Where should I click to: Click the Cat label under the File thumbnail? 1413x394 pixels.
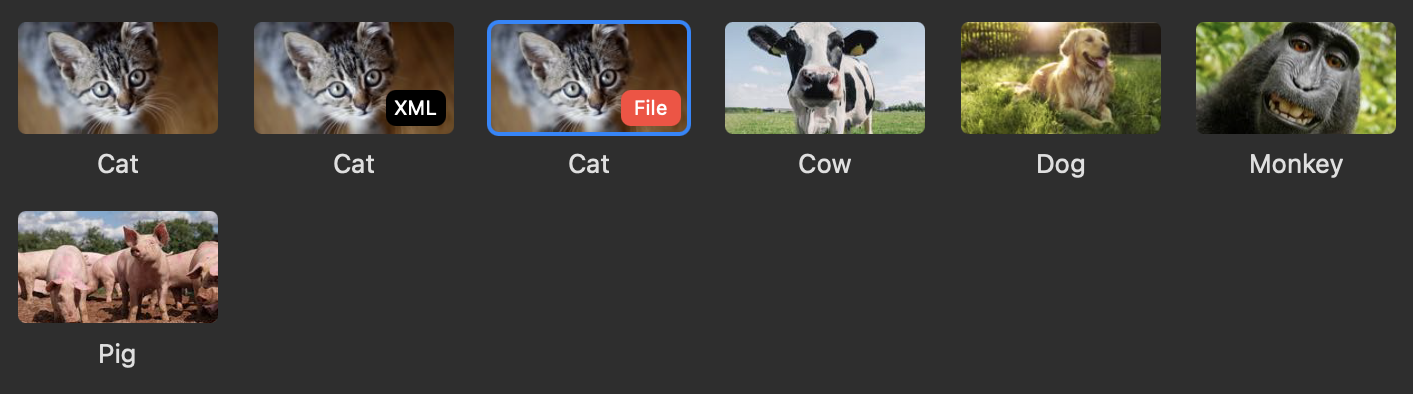[x=589, y=164]
